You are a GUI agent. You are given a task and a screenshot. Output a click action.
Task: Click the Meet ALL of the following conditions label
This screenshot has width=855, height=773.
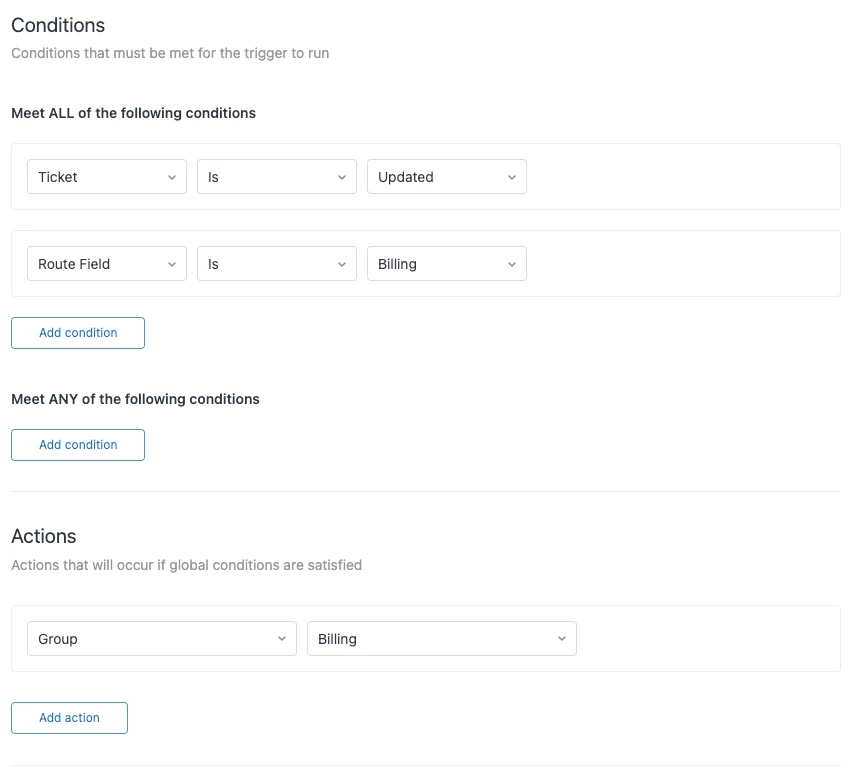133,113
